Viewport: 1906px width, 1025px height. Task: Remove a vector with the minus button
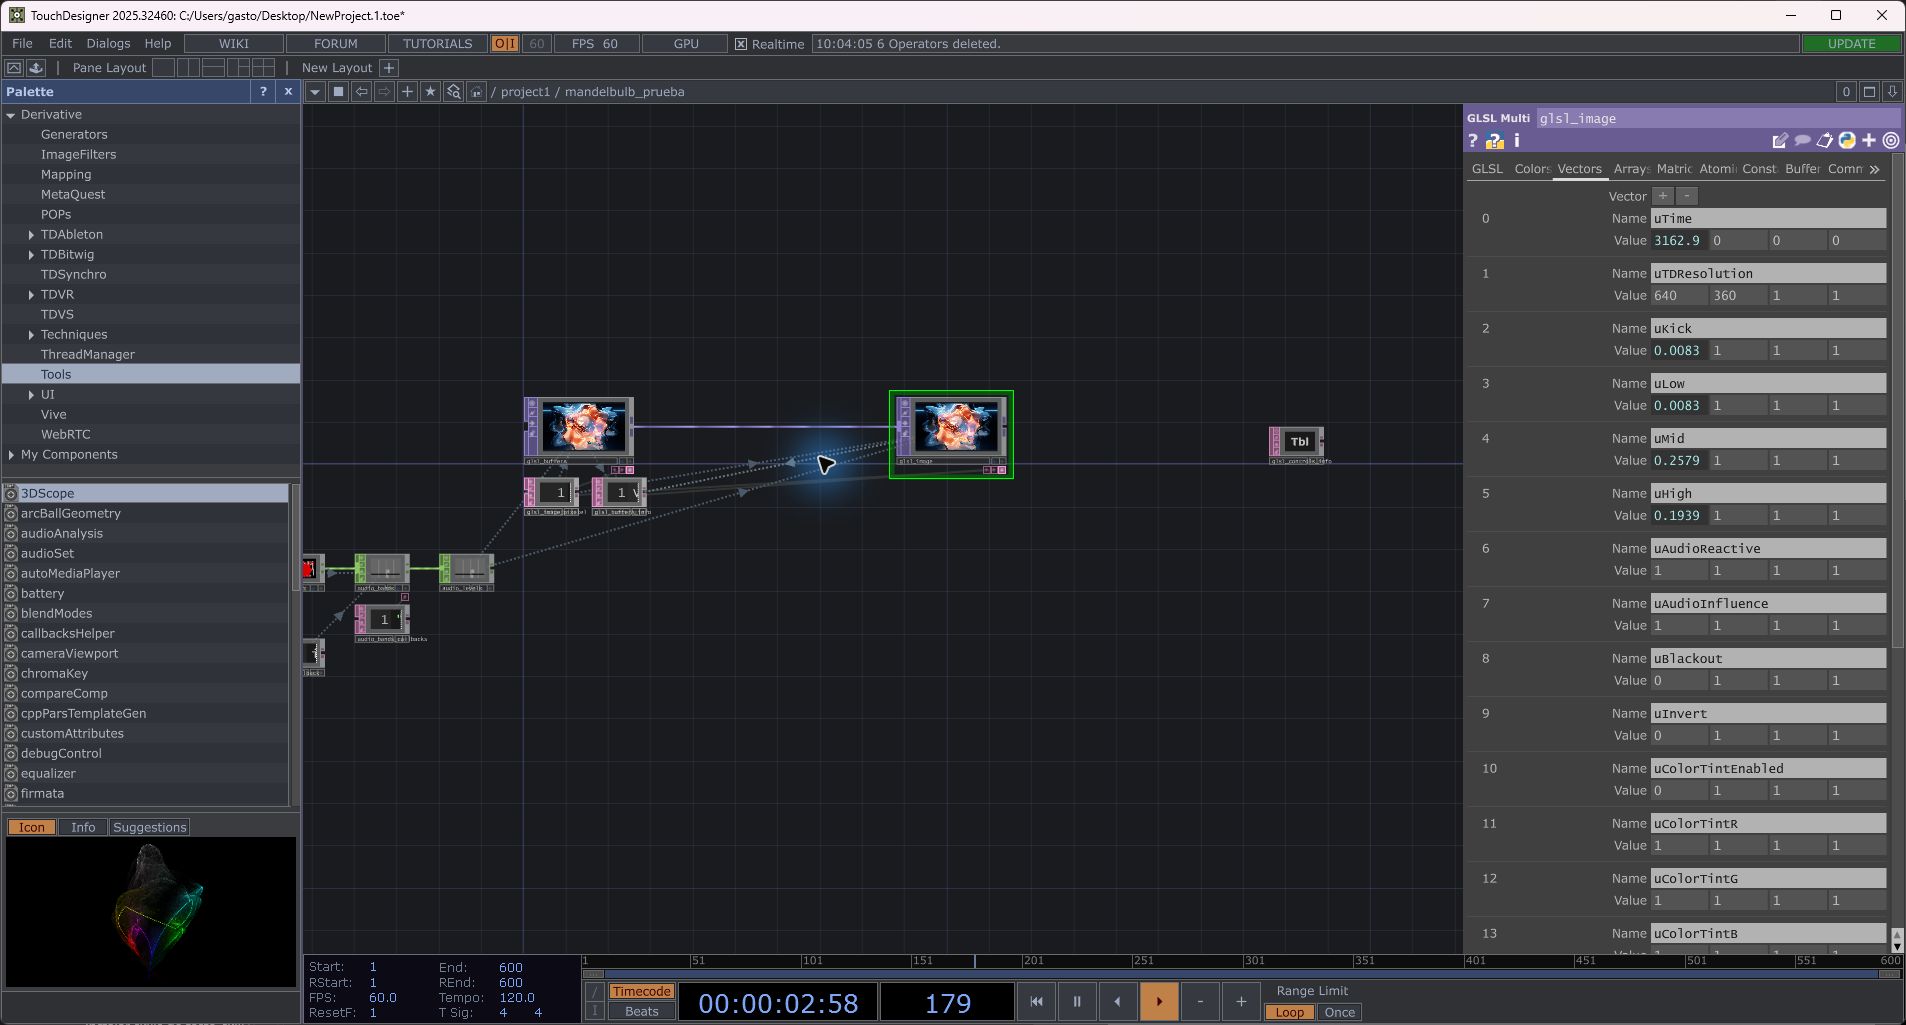[1686, 196]
